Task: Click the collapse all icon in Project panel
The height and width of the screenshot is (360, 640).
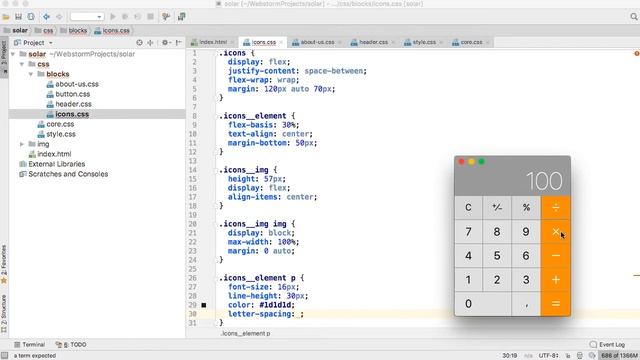Action: click(150, 42)
